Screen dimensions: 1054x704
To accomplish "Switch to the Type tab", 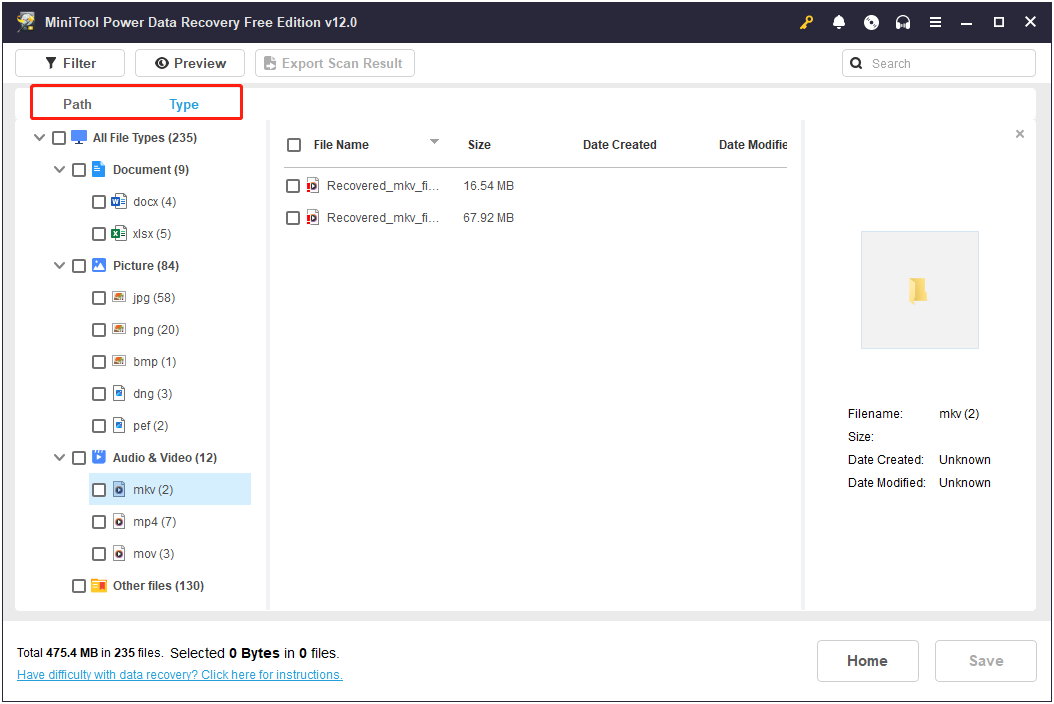I will 184,104.
